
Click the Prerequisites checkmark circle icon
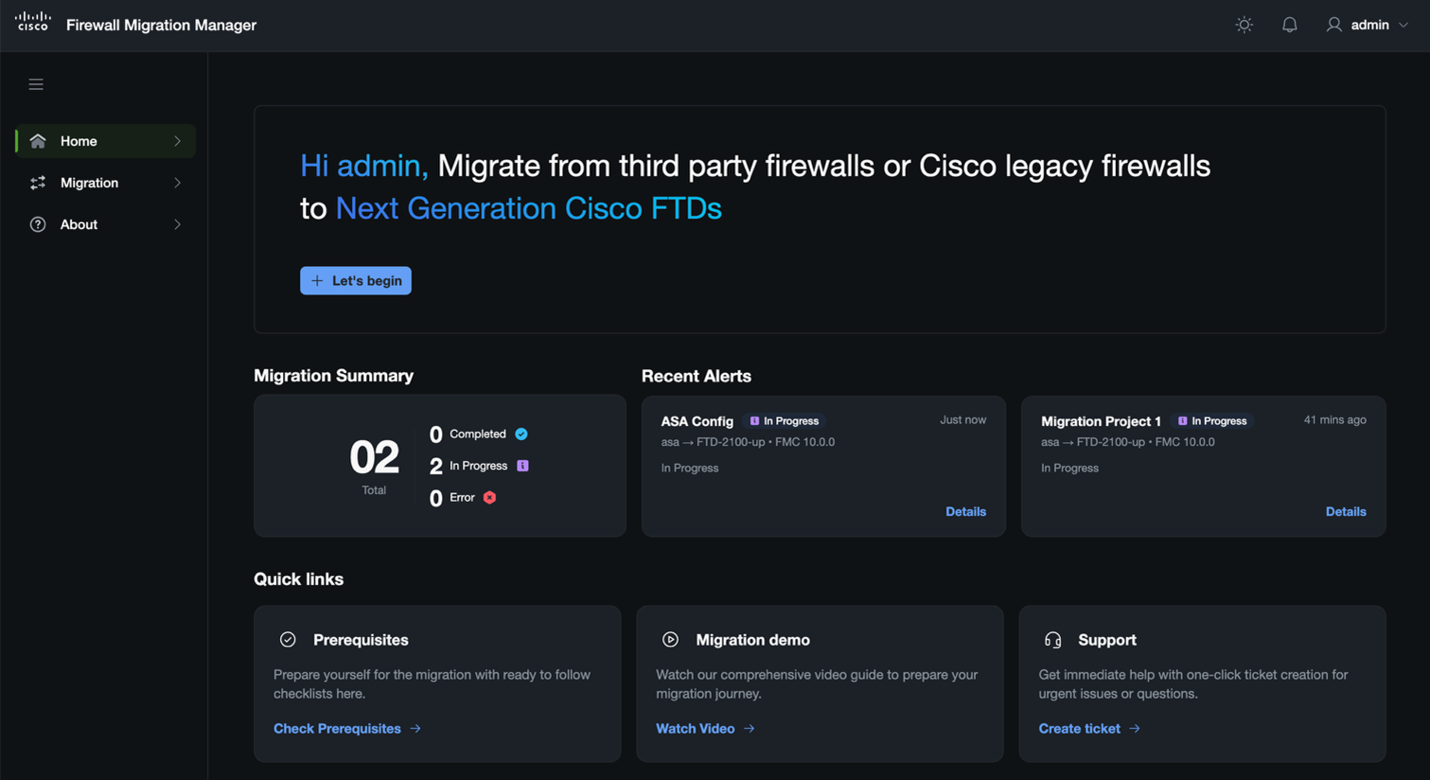click(288, 639)
